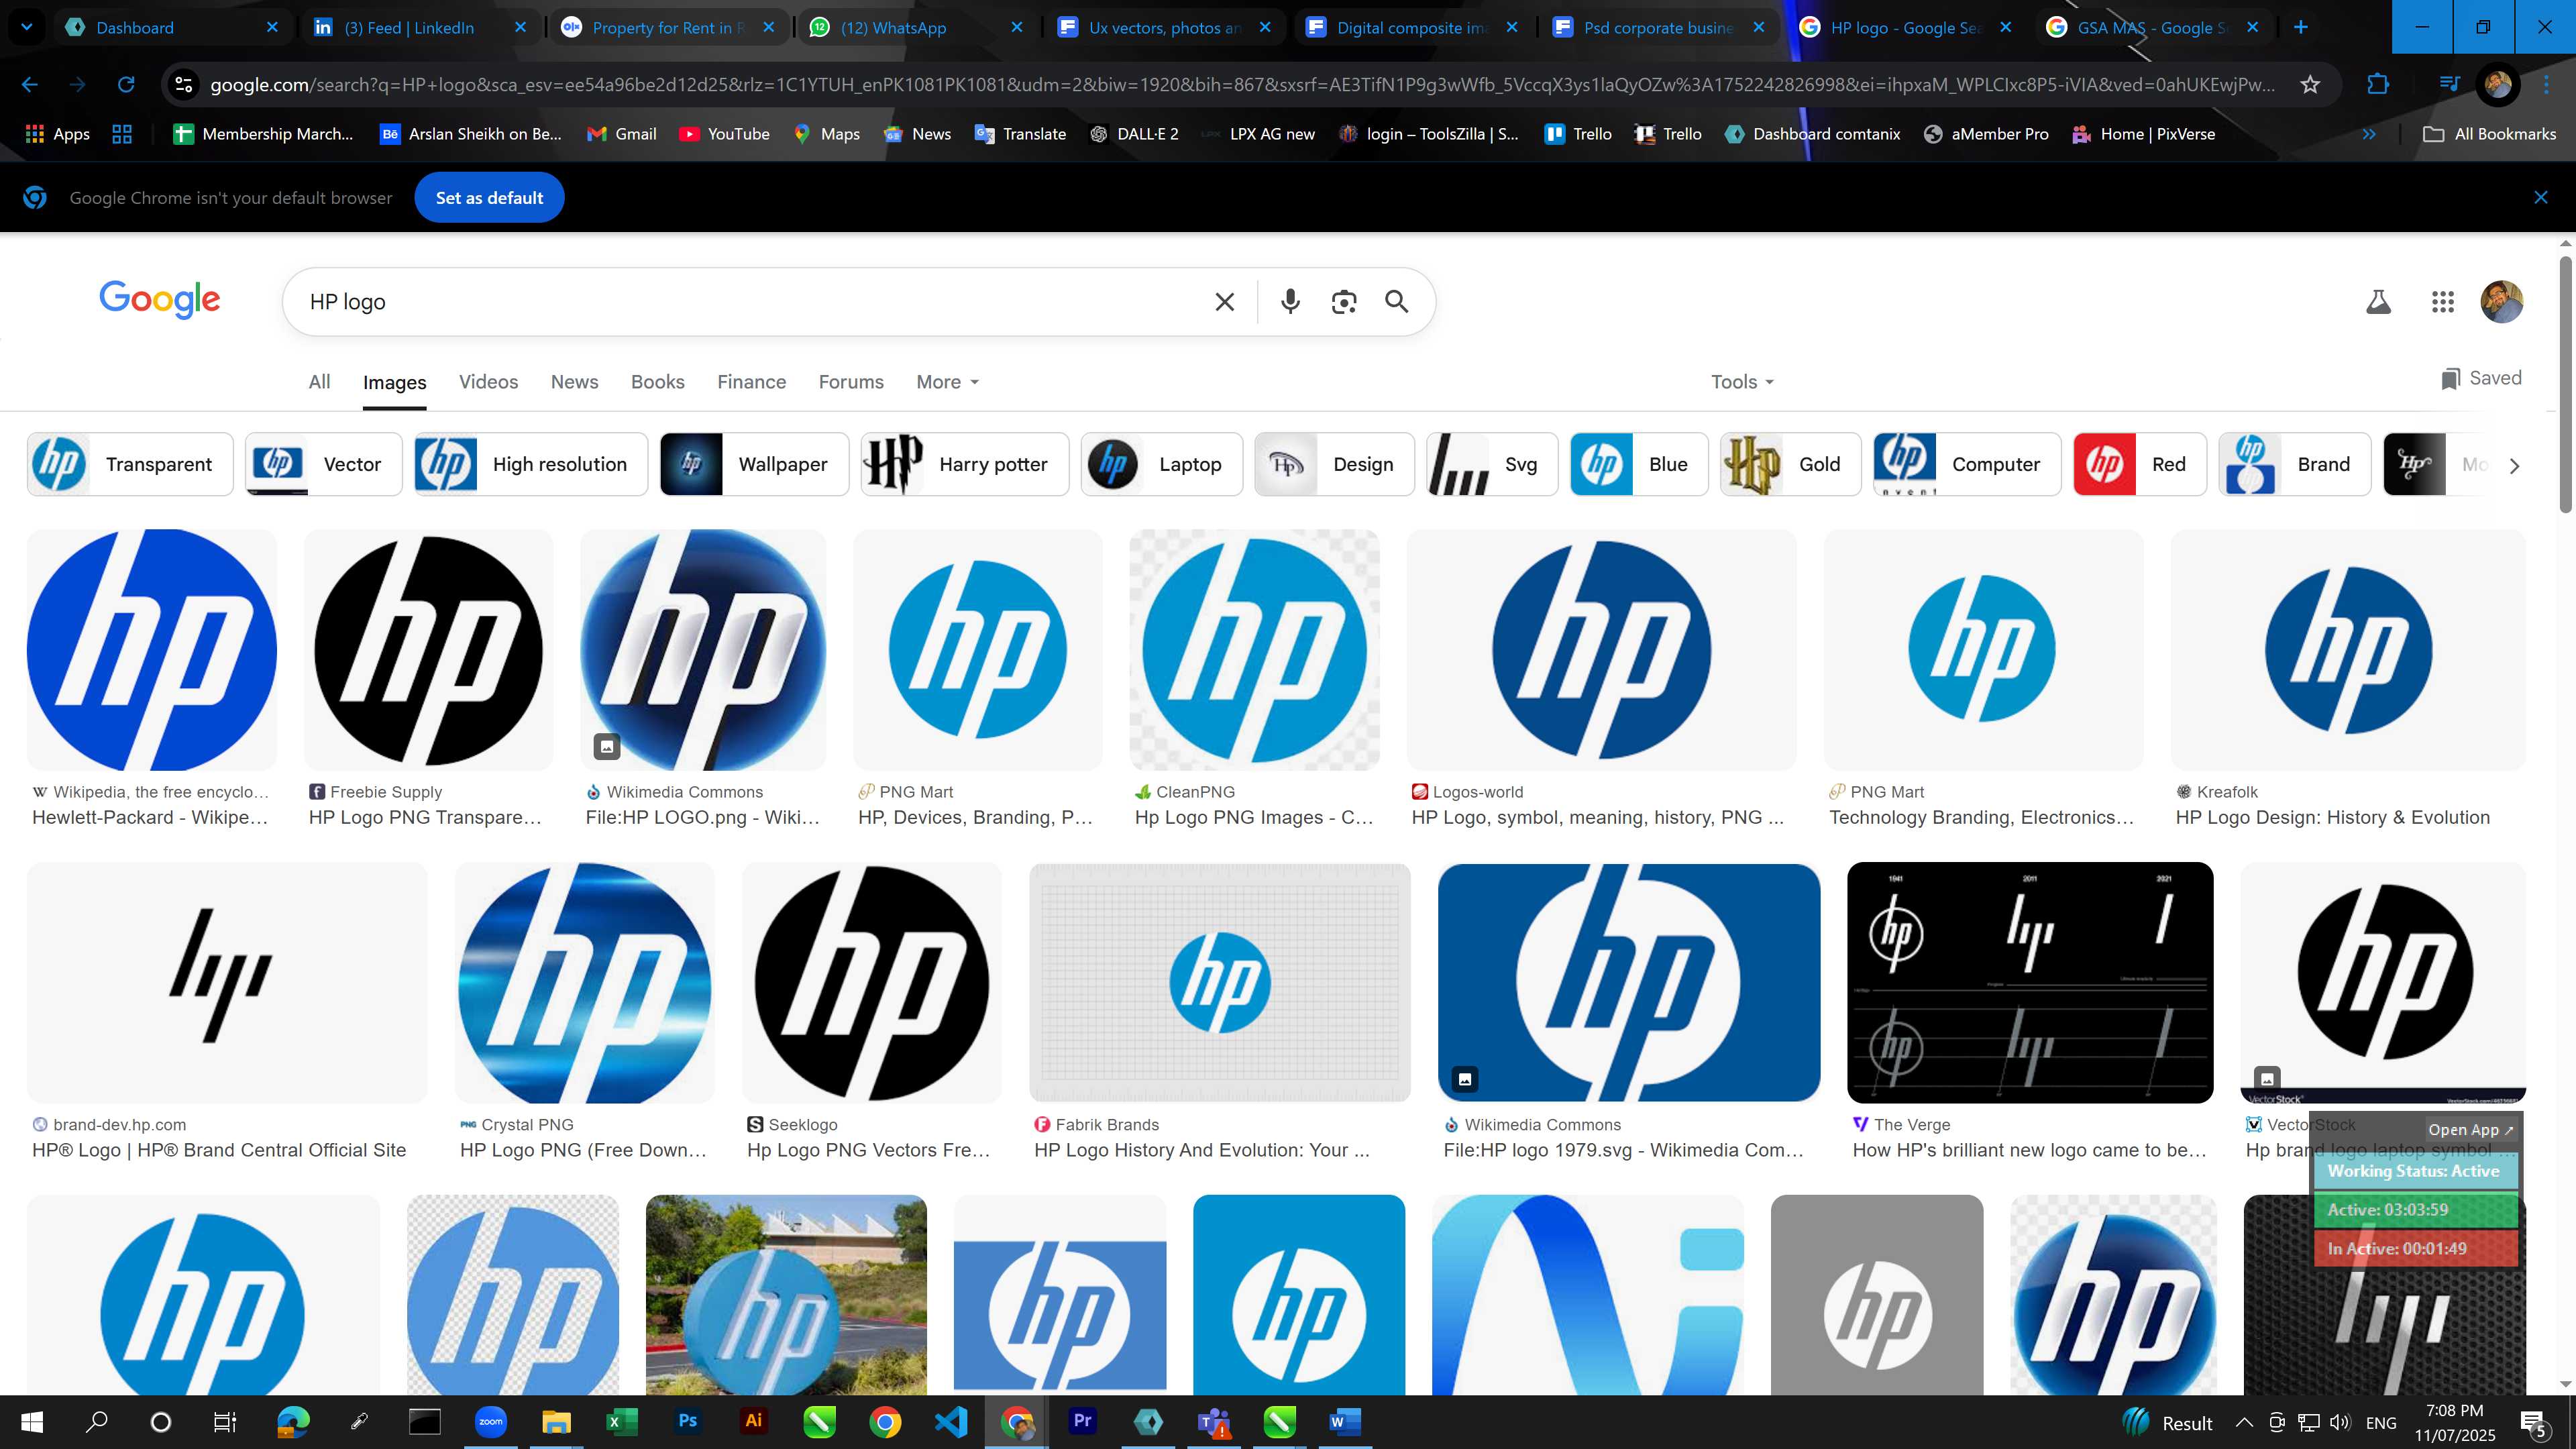The image size is (2576, 1449).
Task: Open Microsoft Word from taskbar
Action: pos(1345,1421)
